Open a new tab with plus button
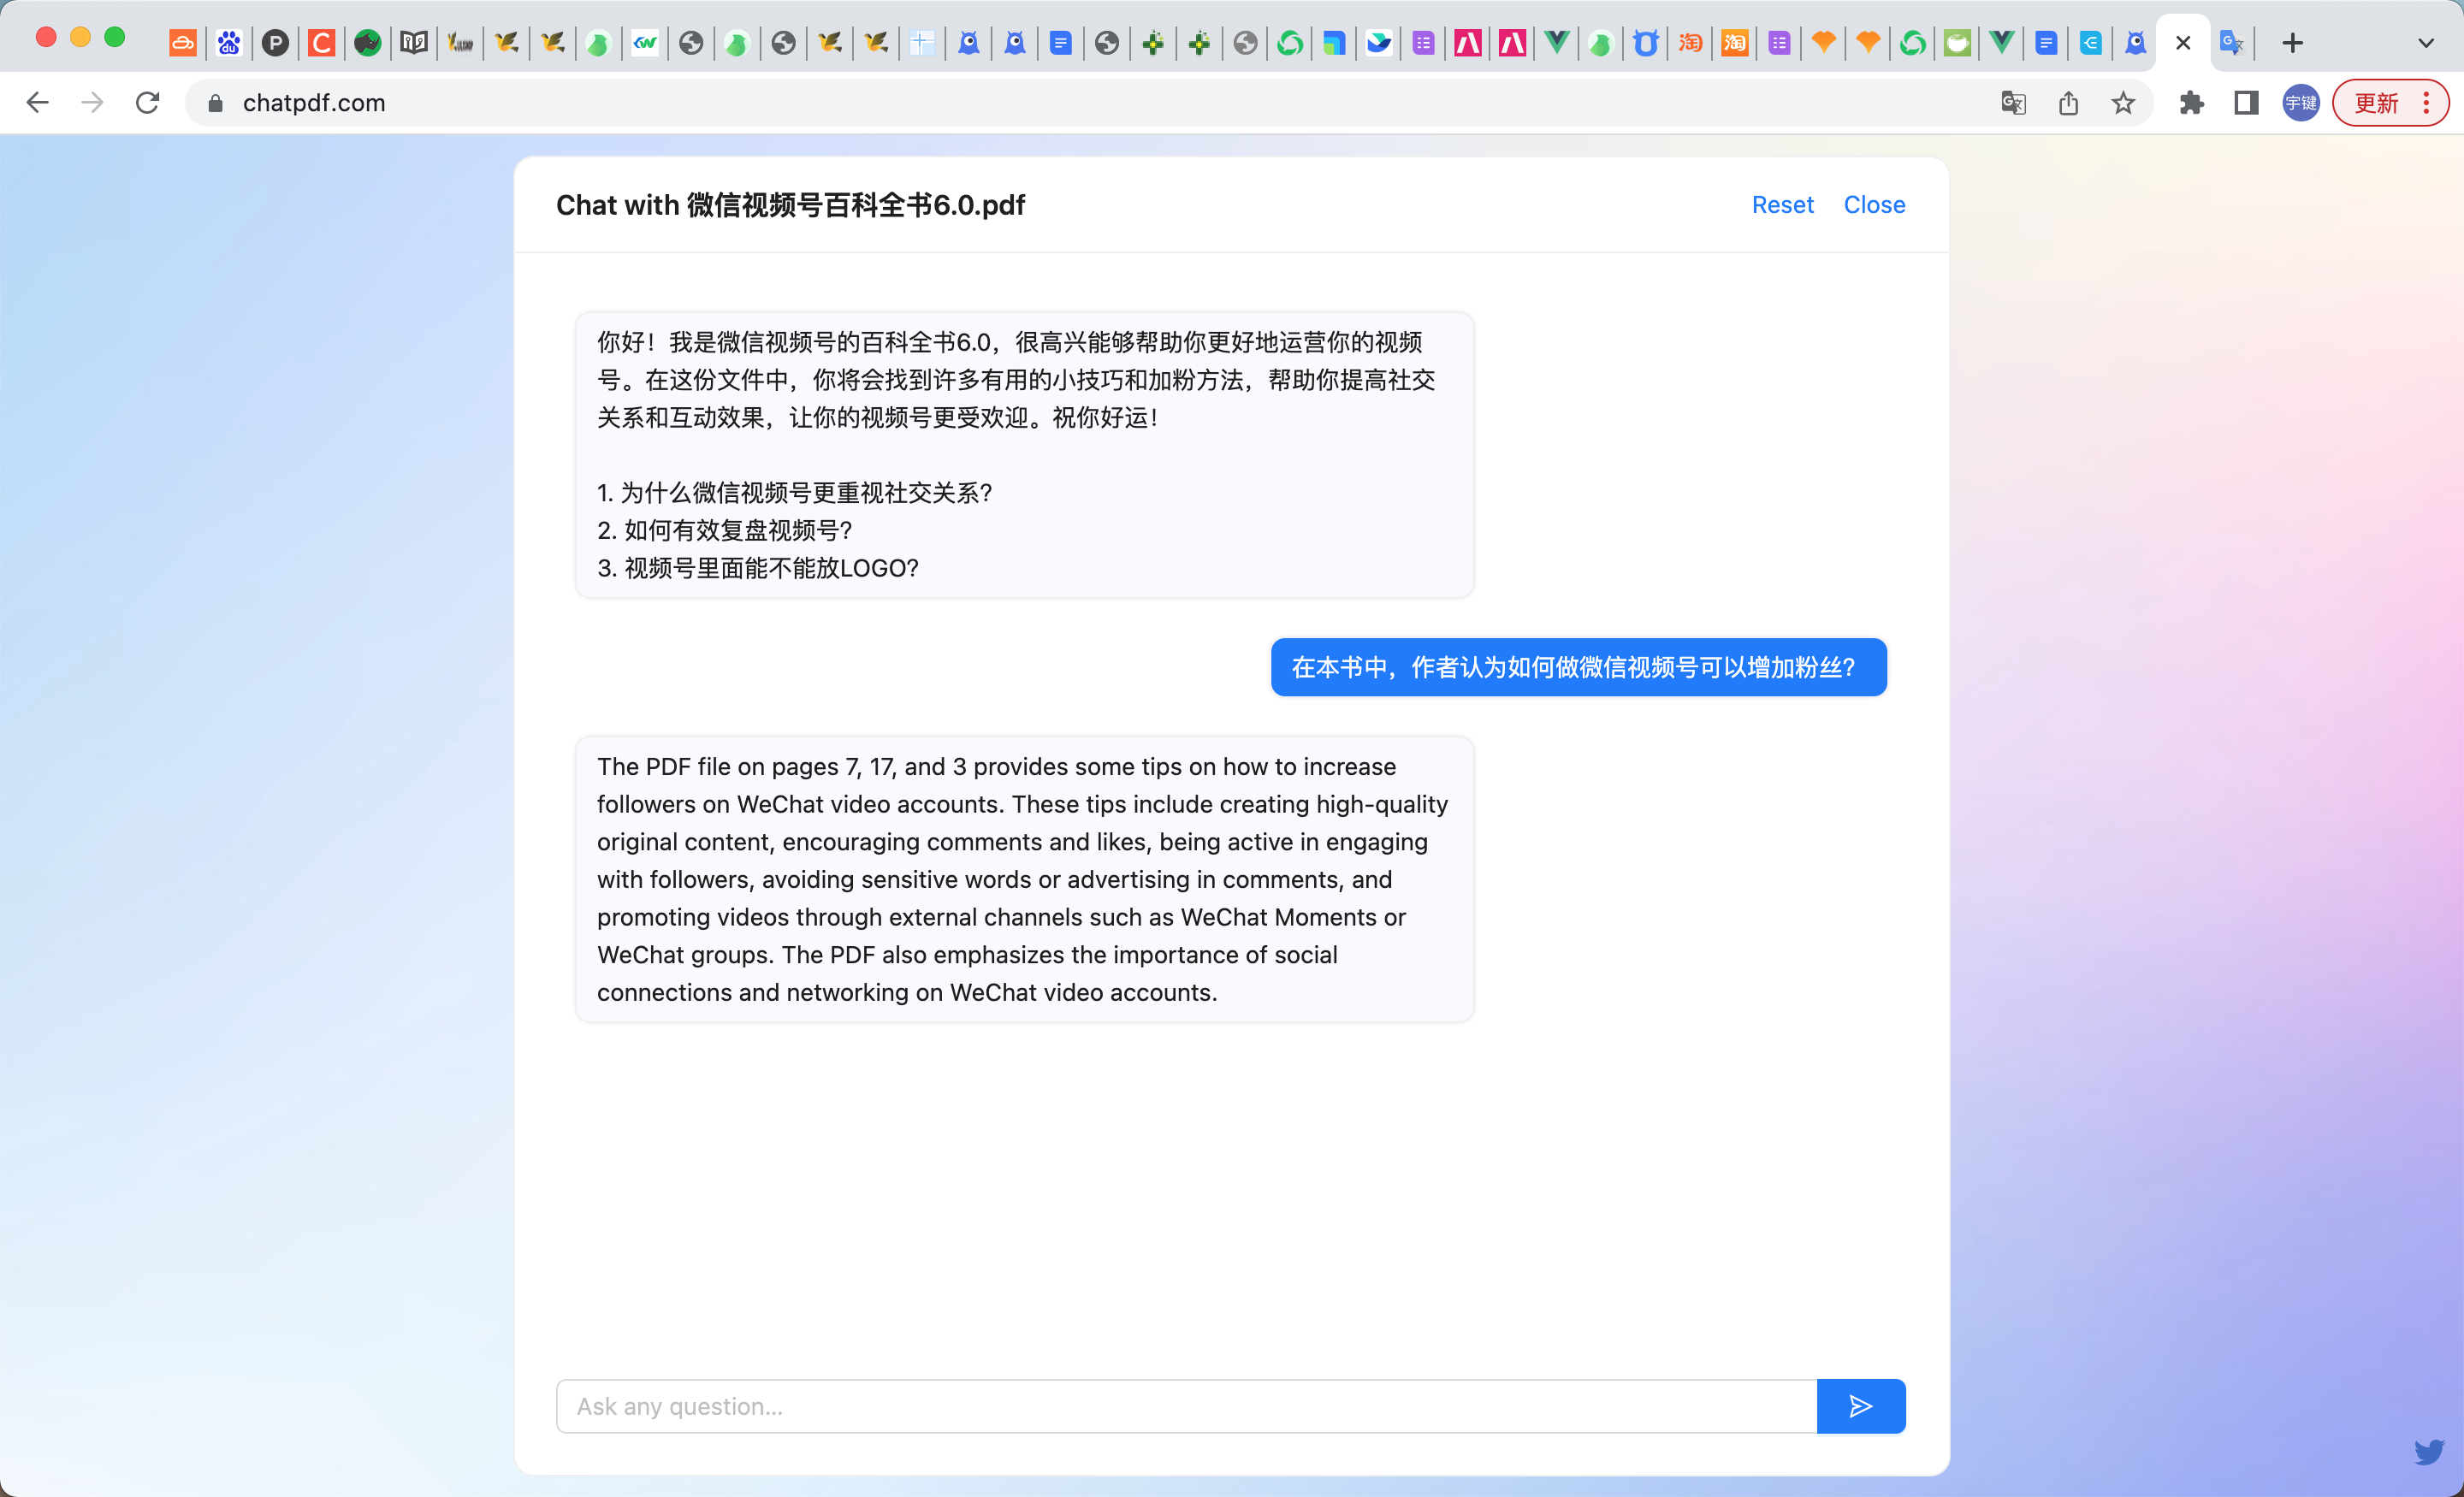 2293,43
